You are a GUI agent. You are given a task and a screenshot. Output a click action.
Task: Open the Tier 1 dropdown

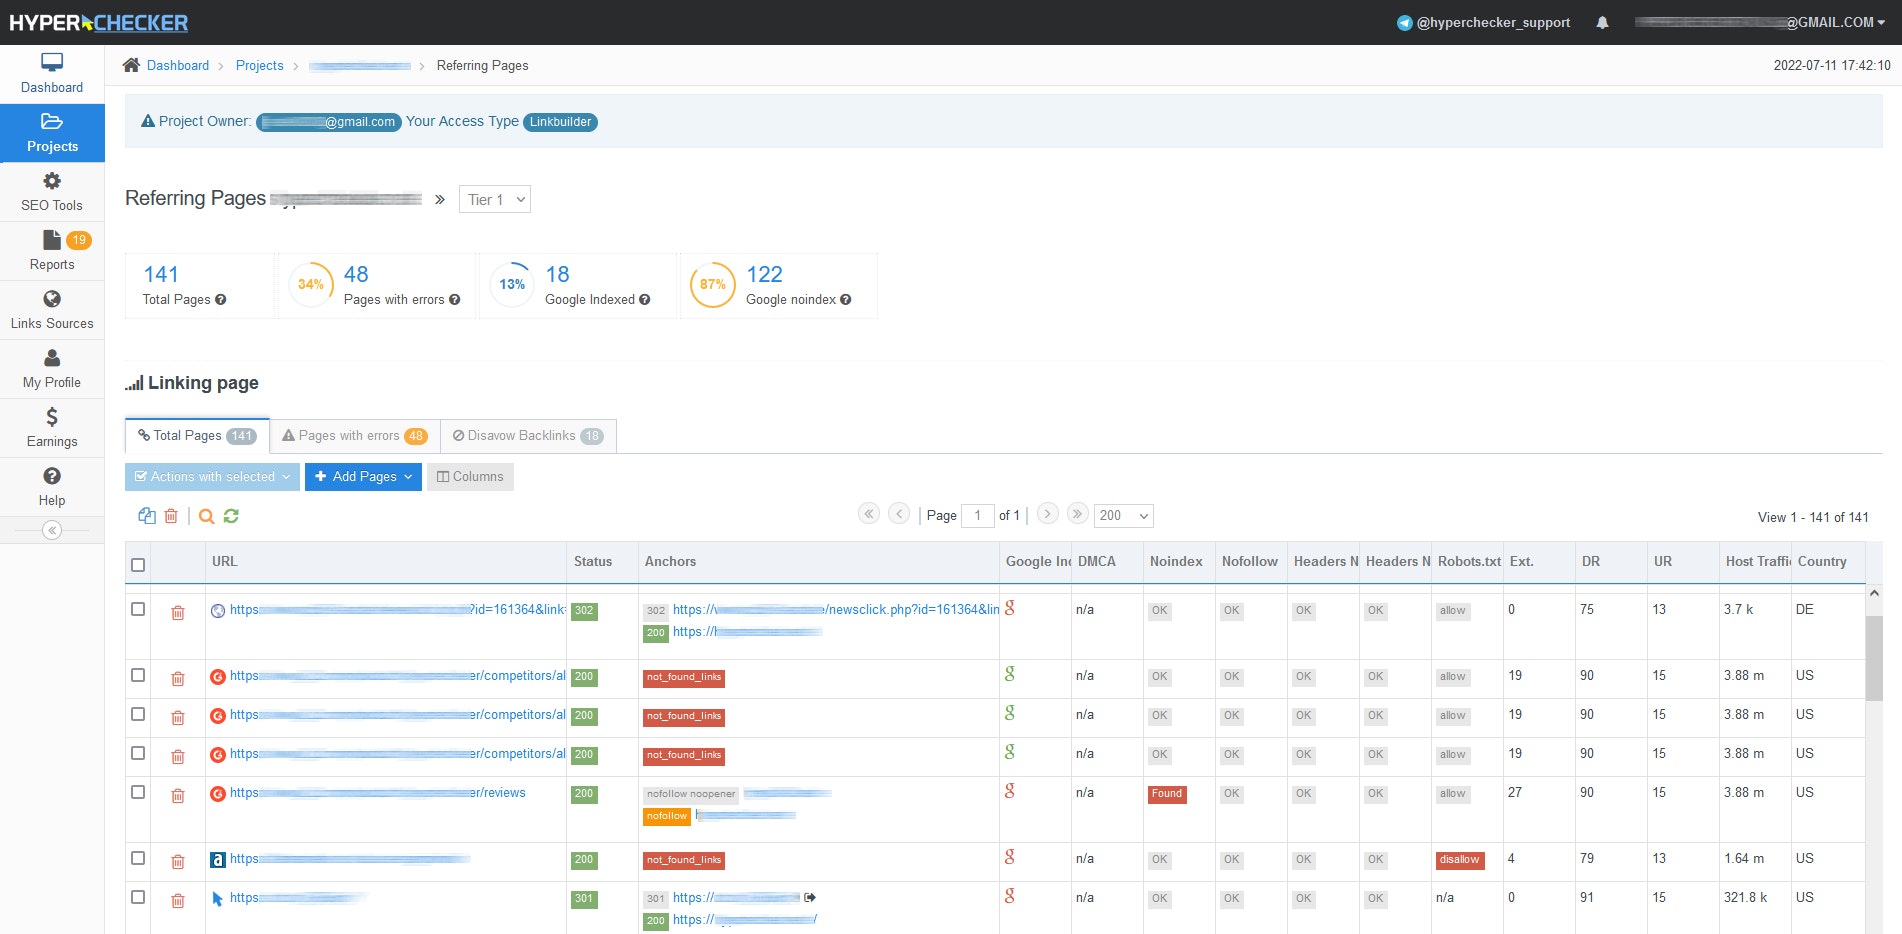click(495, 199)
